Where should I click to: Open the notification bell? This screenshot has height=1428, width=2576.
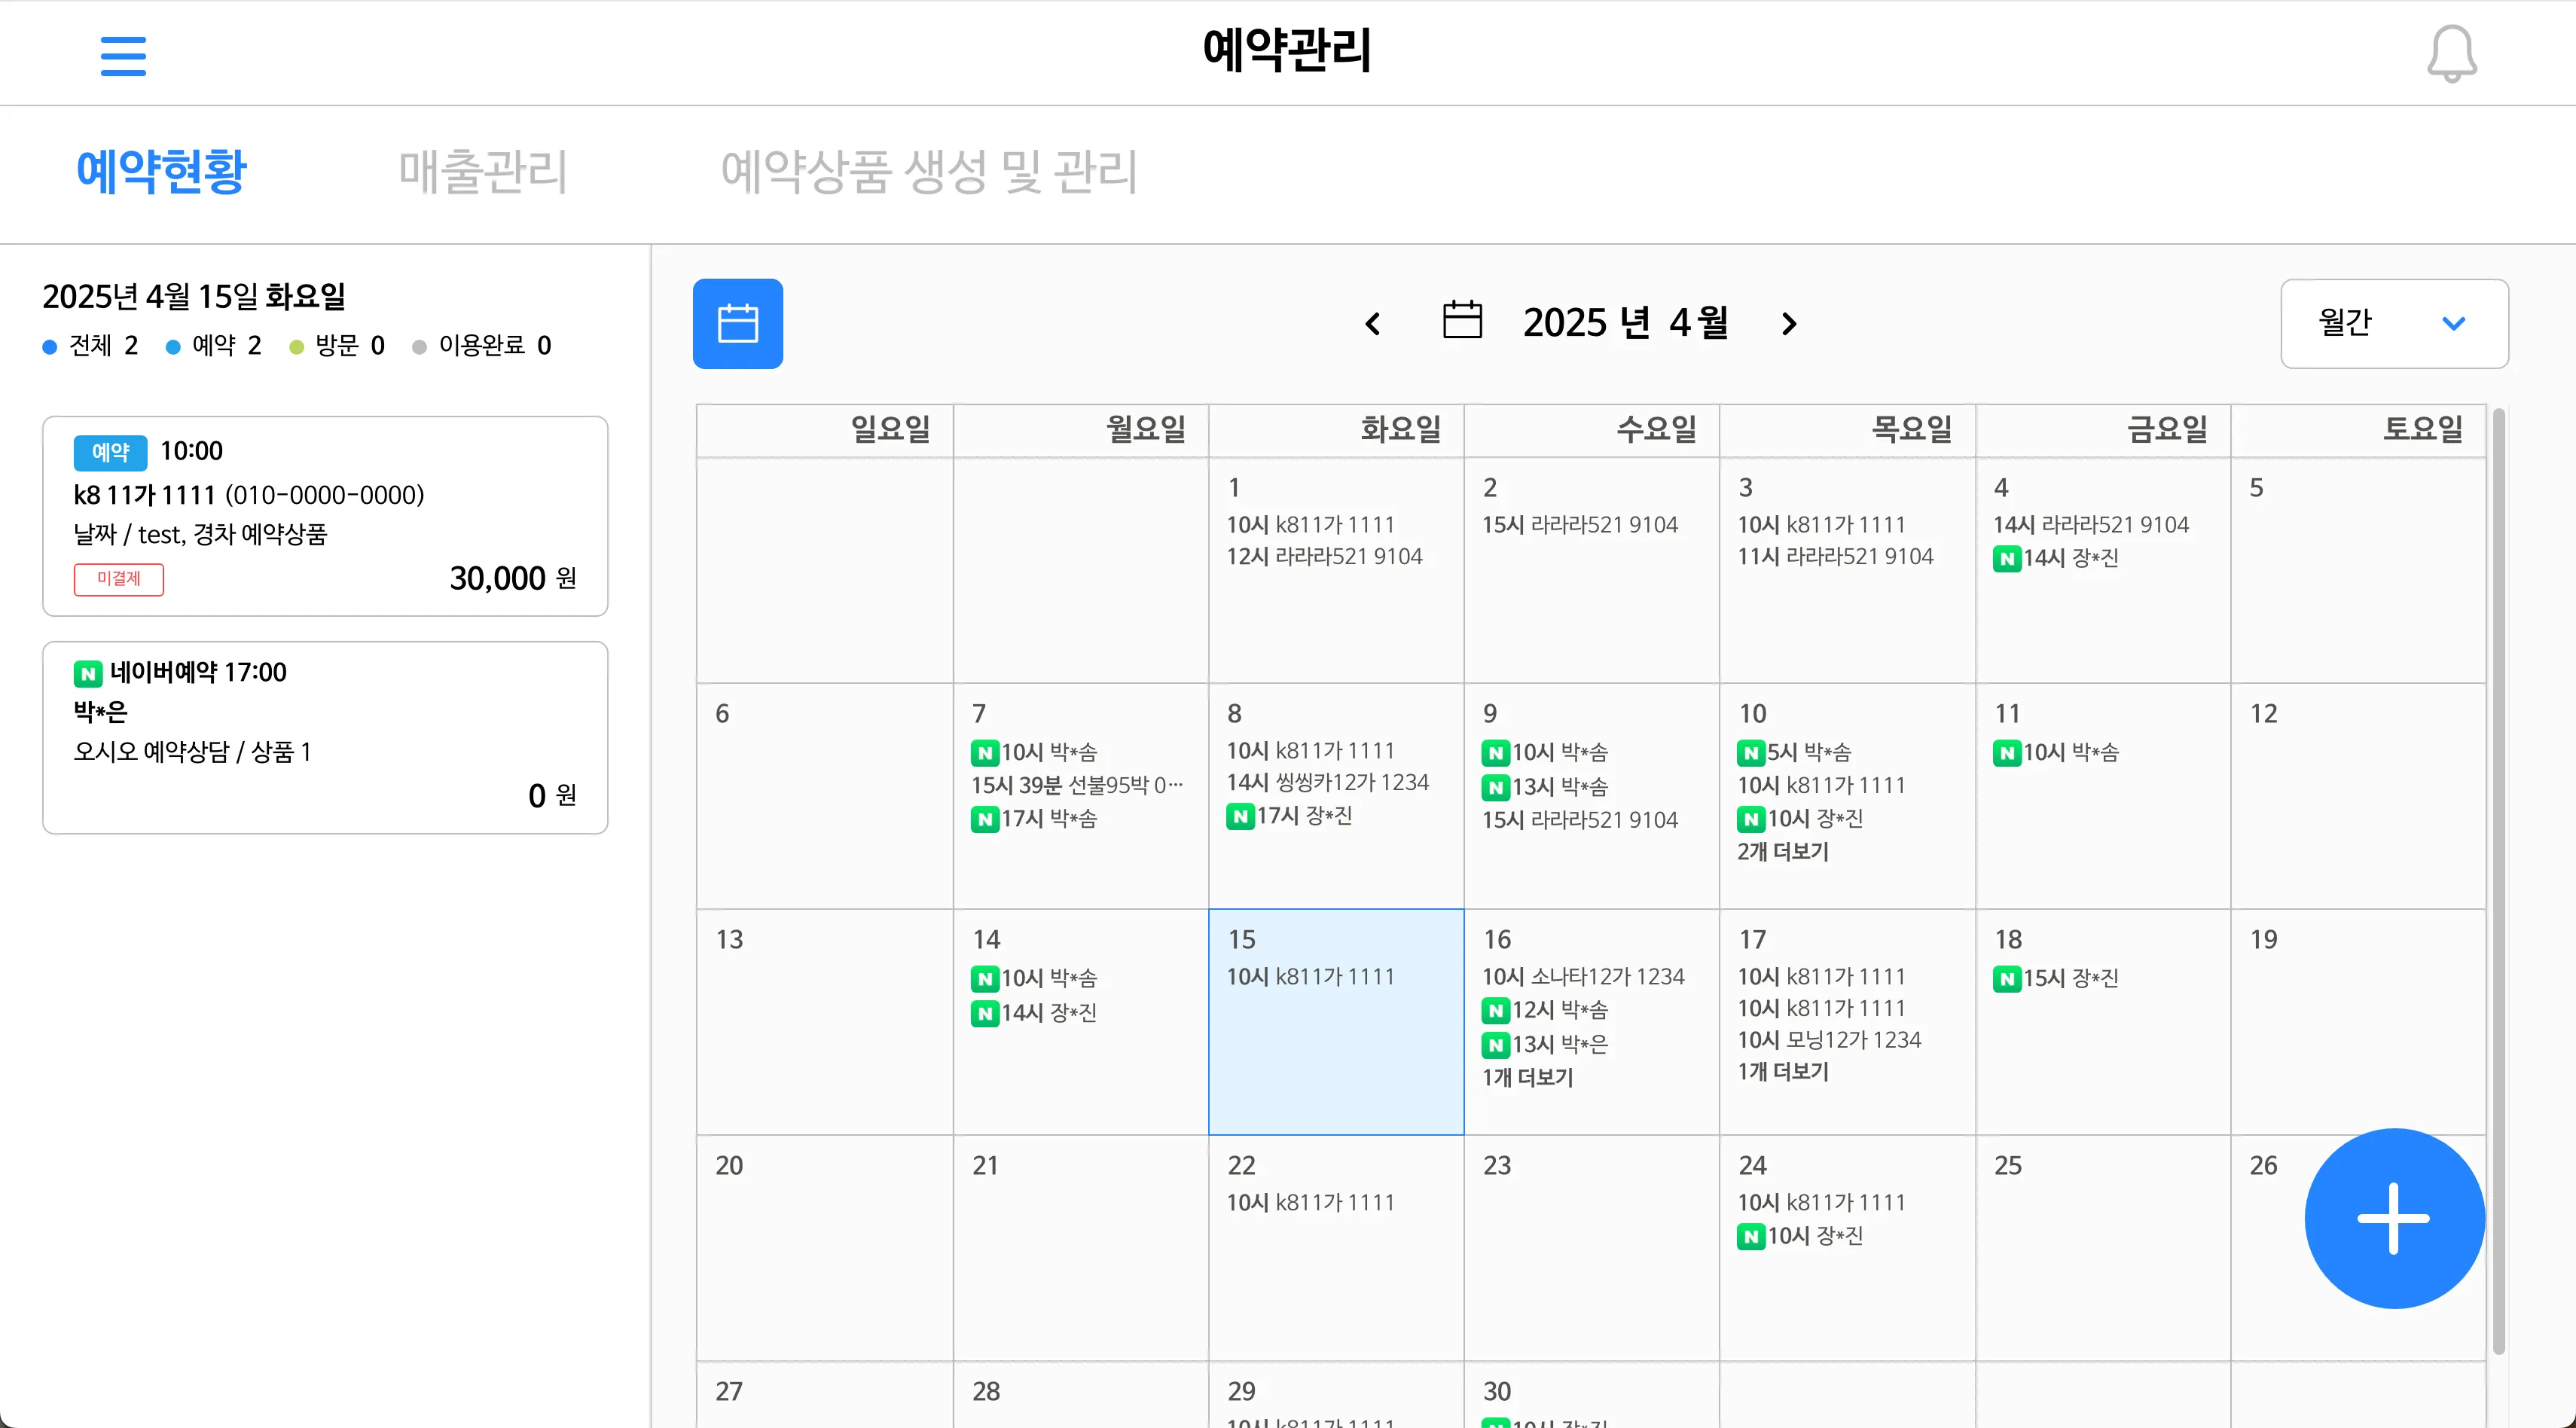tap(2451, 54)
